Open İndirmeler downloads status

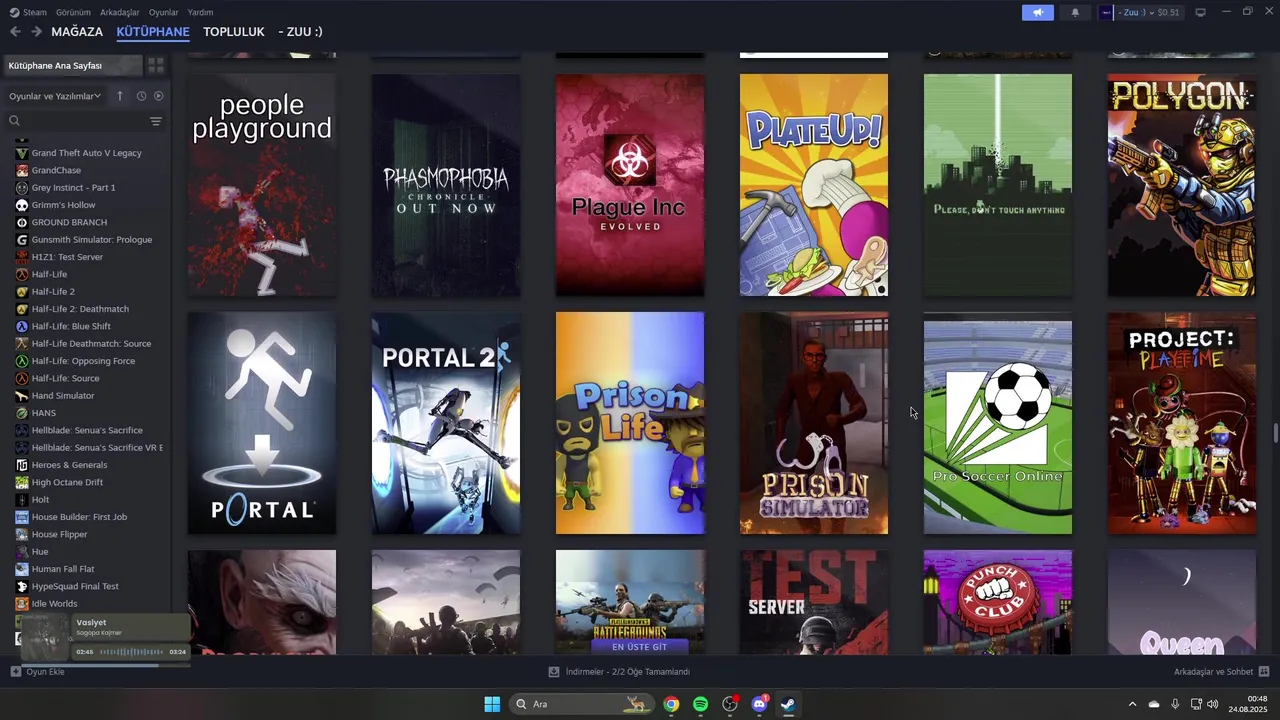619,672
